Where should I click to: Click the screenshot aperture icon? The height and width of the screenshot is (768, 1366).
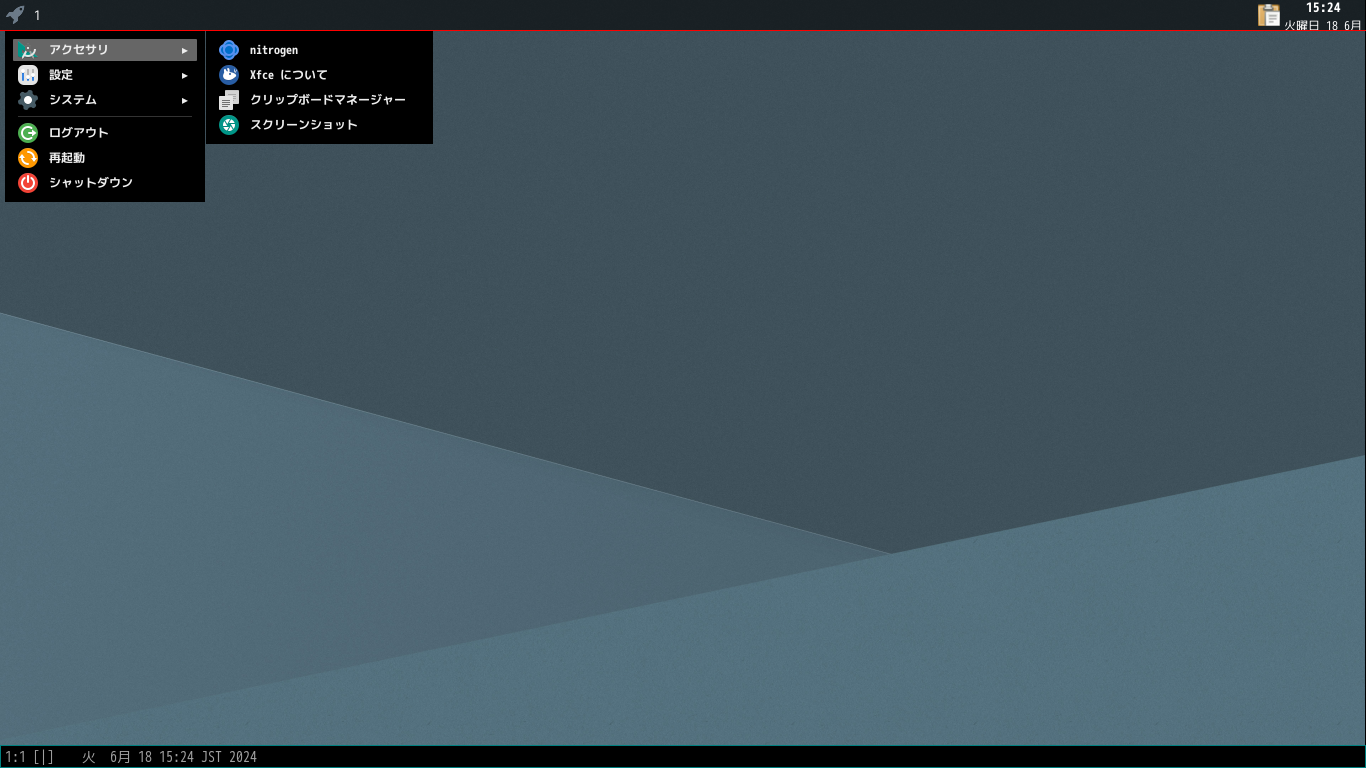pos(229,125)
